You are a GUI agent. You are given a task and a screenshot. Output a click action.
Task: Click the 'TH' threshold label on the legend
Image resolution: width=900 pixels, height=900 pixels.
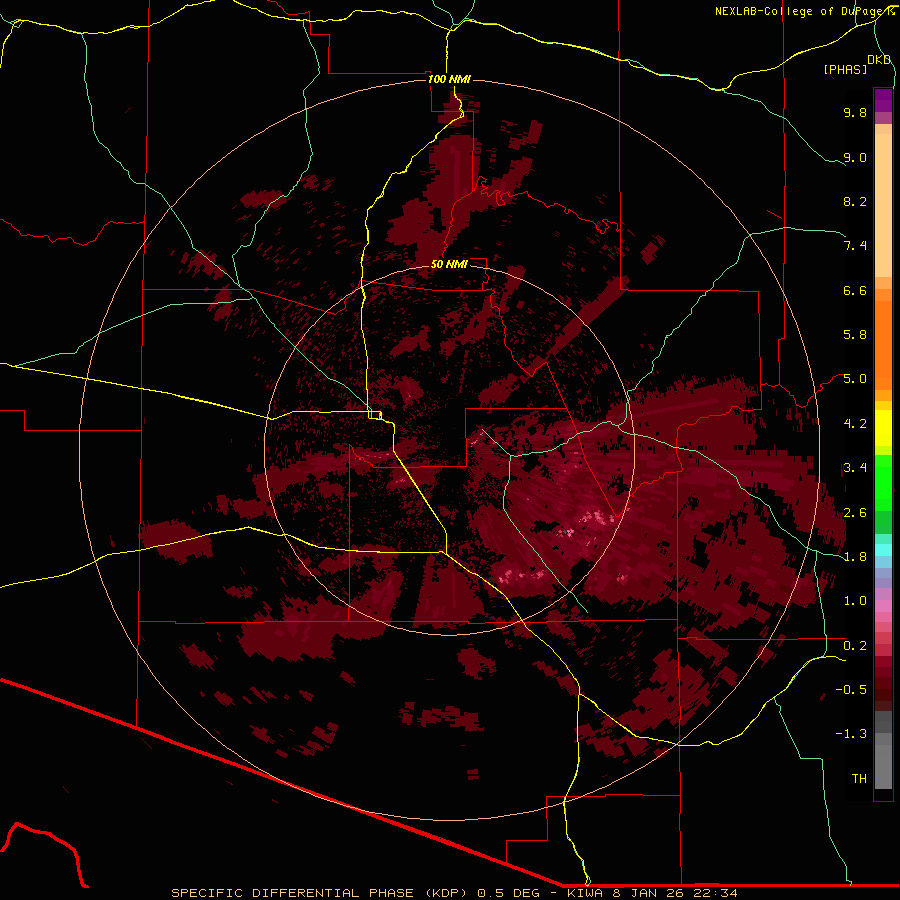click(x=859, y=779)
